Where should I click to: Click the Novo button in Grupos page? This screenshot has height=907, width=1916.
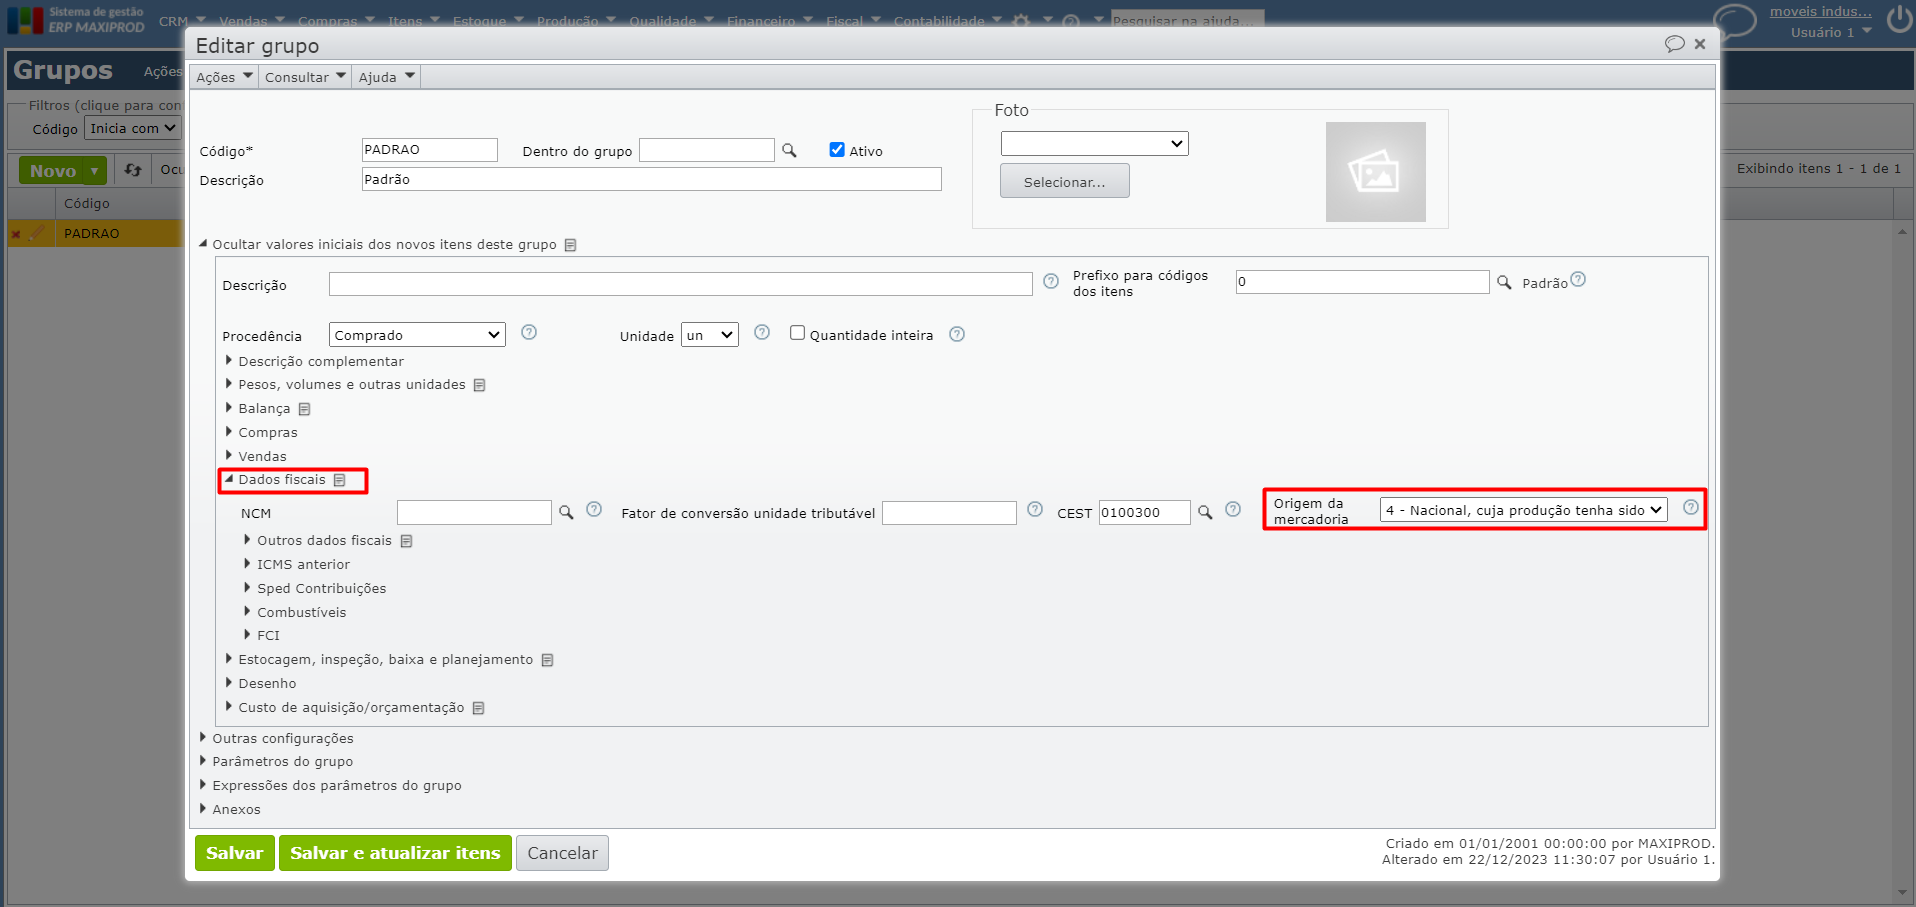click(53, 171)
